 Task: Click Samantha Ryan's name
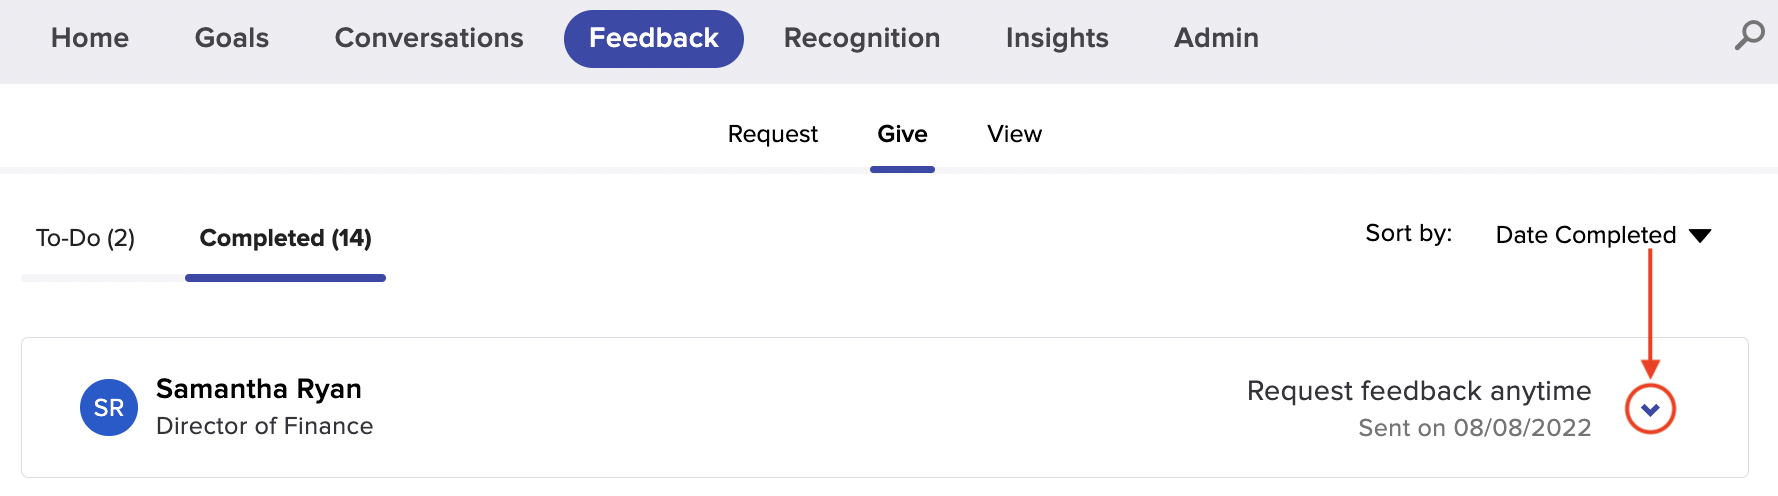click(x=259, y=389)
